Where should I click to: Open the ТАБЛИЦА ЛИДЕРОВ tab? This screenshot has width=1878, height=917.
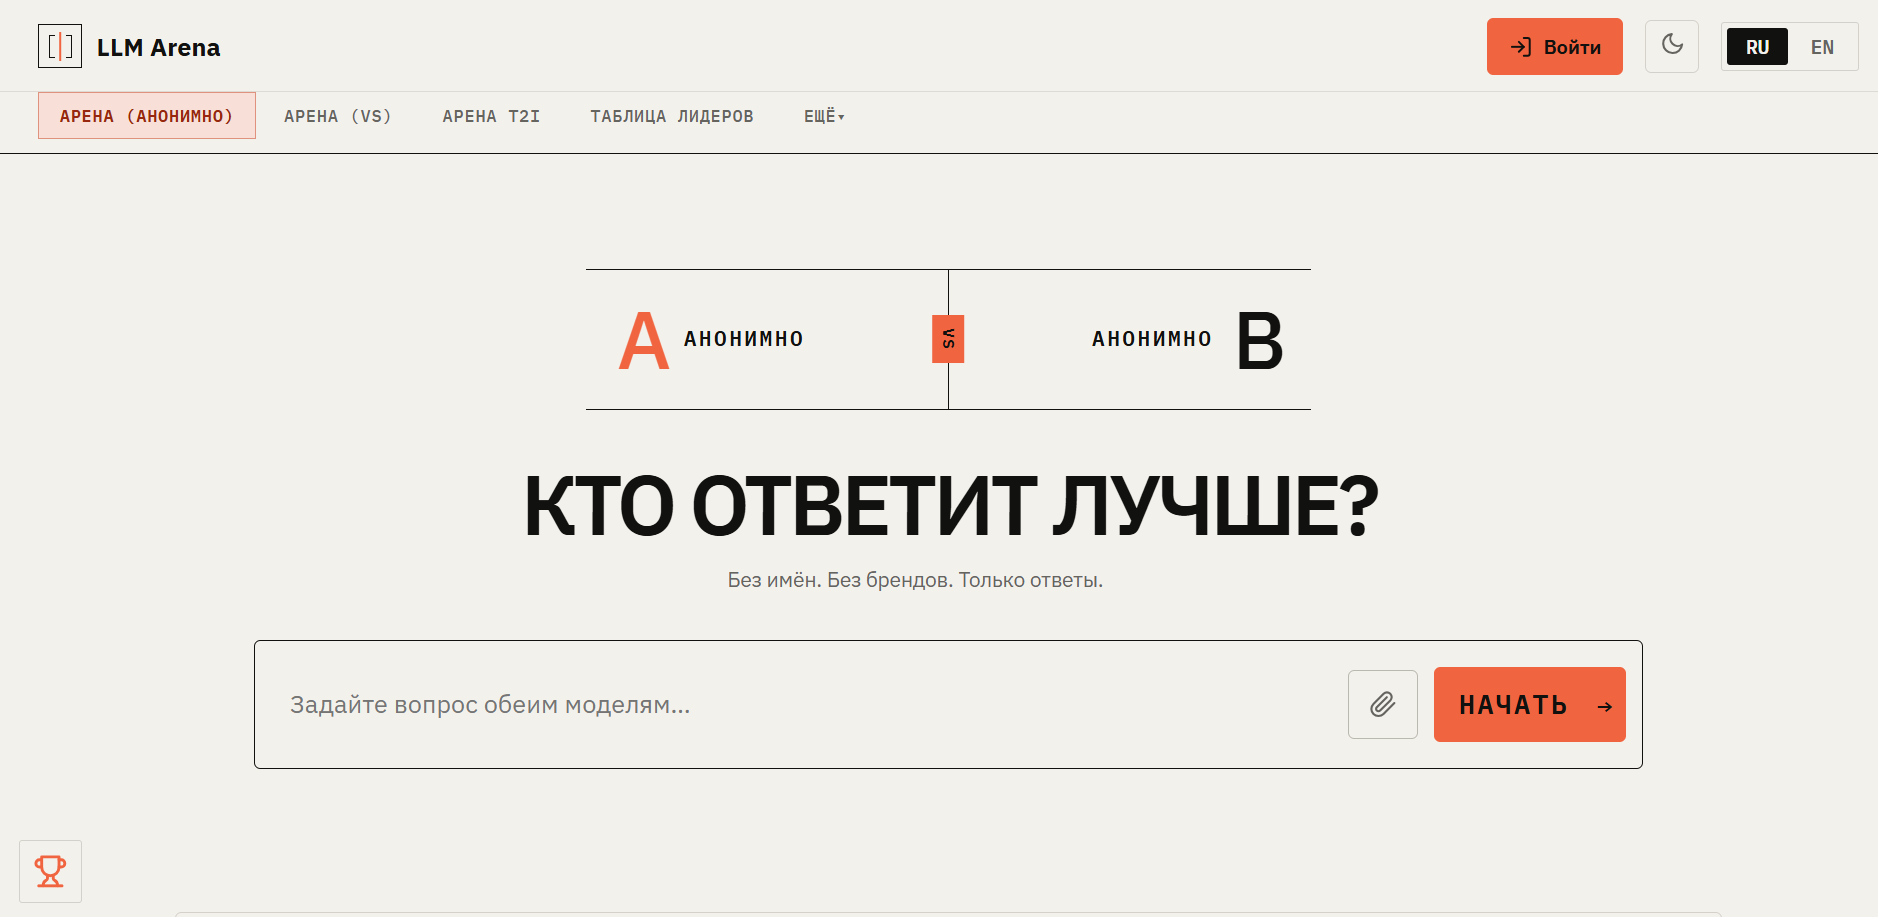click(x=672, y=116)
